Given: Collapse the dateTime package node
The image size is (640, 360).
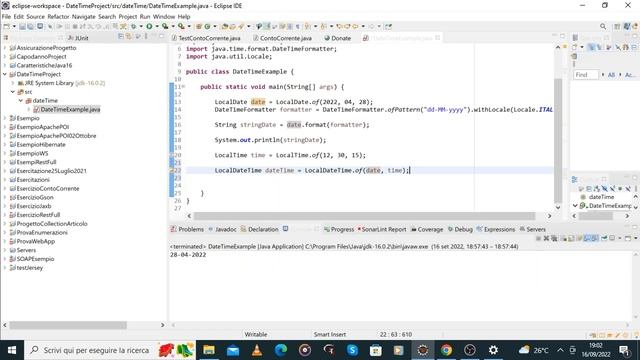Looking at the screenshot, I should coord(21,100).
